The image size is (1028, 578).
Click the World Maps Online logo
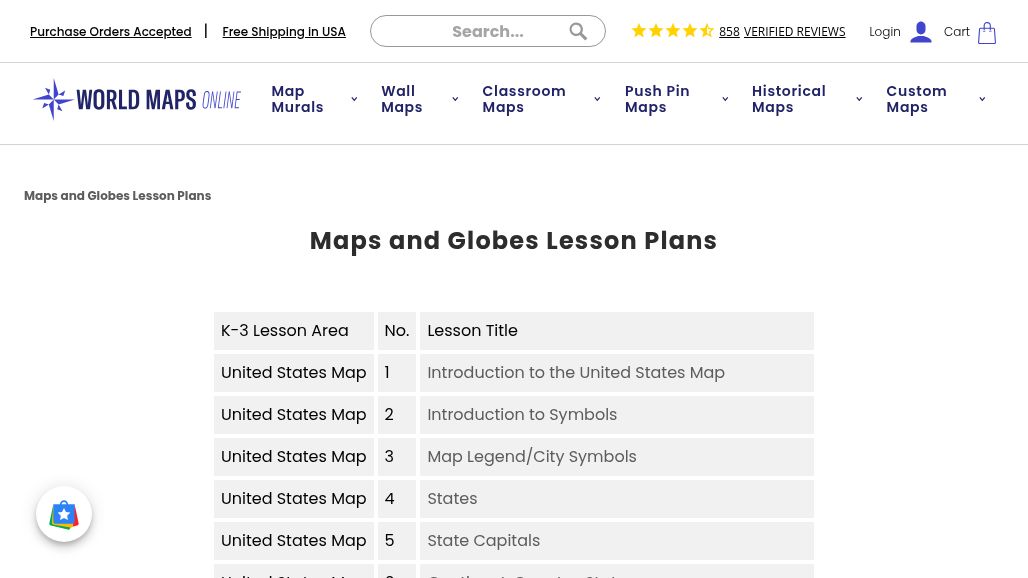137,100
